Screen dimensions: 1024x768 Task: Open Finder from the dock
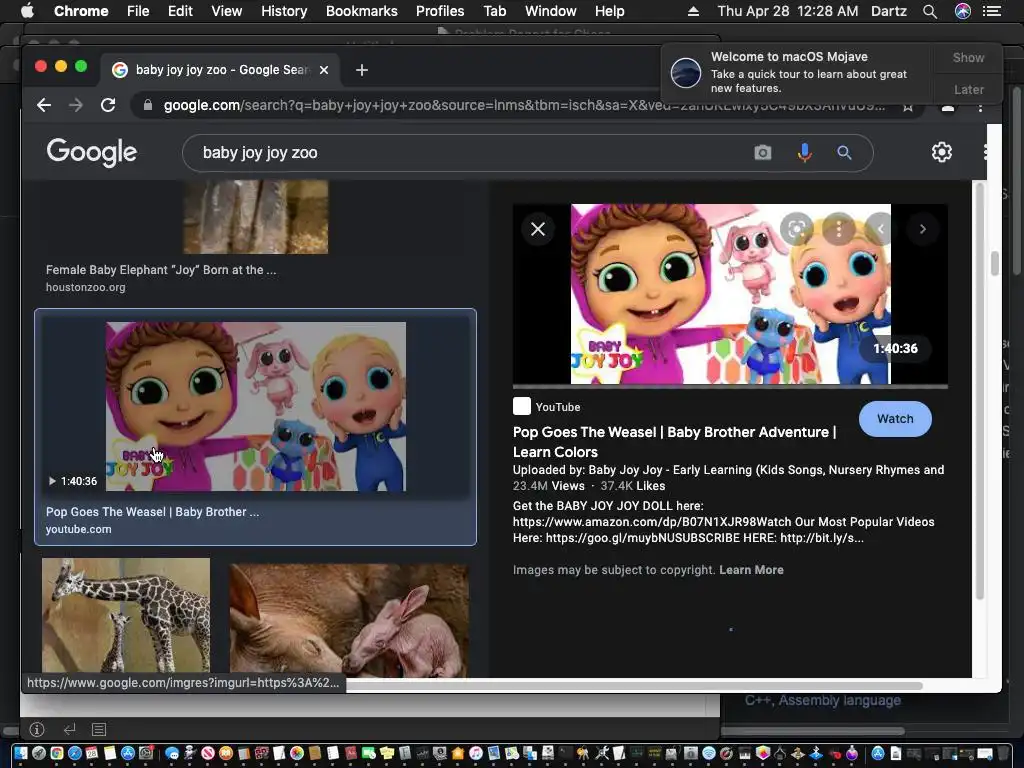(x=21, y=753)
